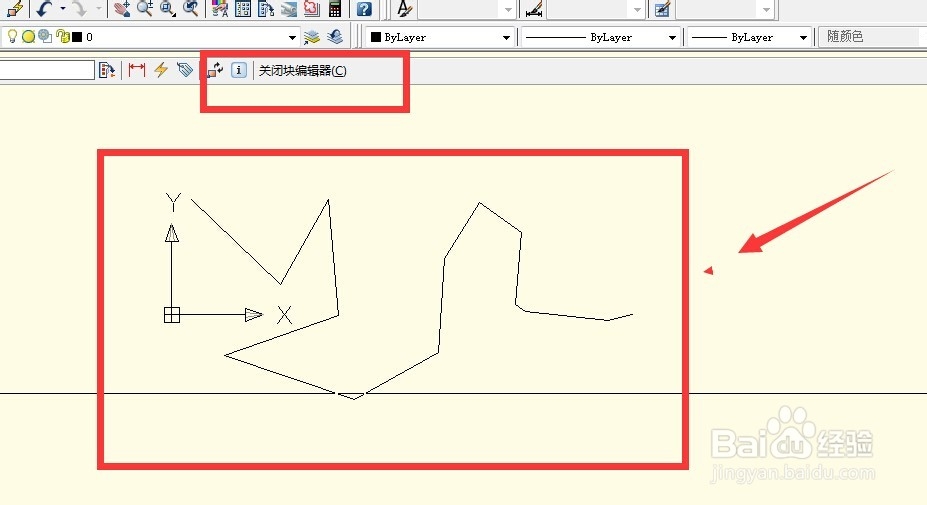The width and height of the screenshot is (927, 505).
Task: Click Zoom Previous icon
Action: (190, 8)
